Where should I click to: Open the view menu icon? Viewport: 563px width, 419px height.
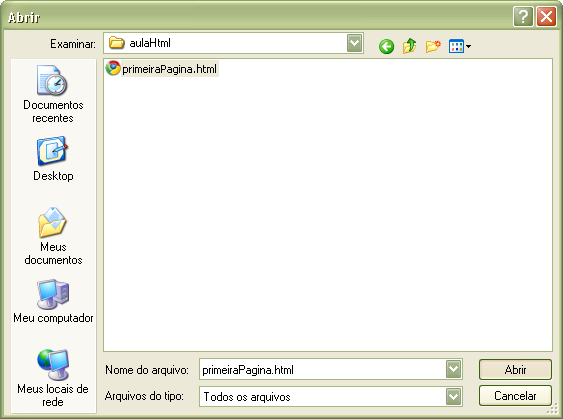coord(460,46)
